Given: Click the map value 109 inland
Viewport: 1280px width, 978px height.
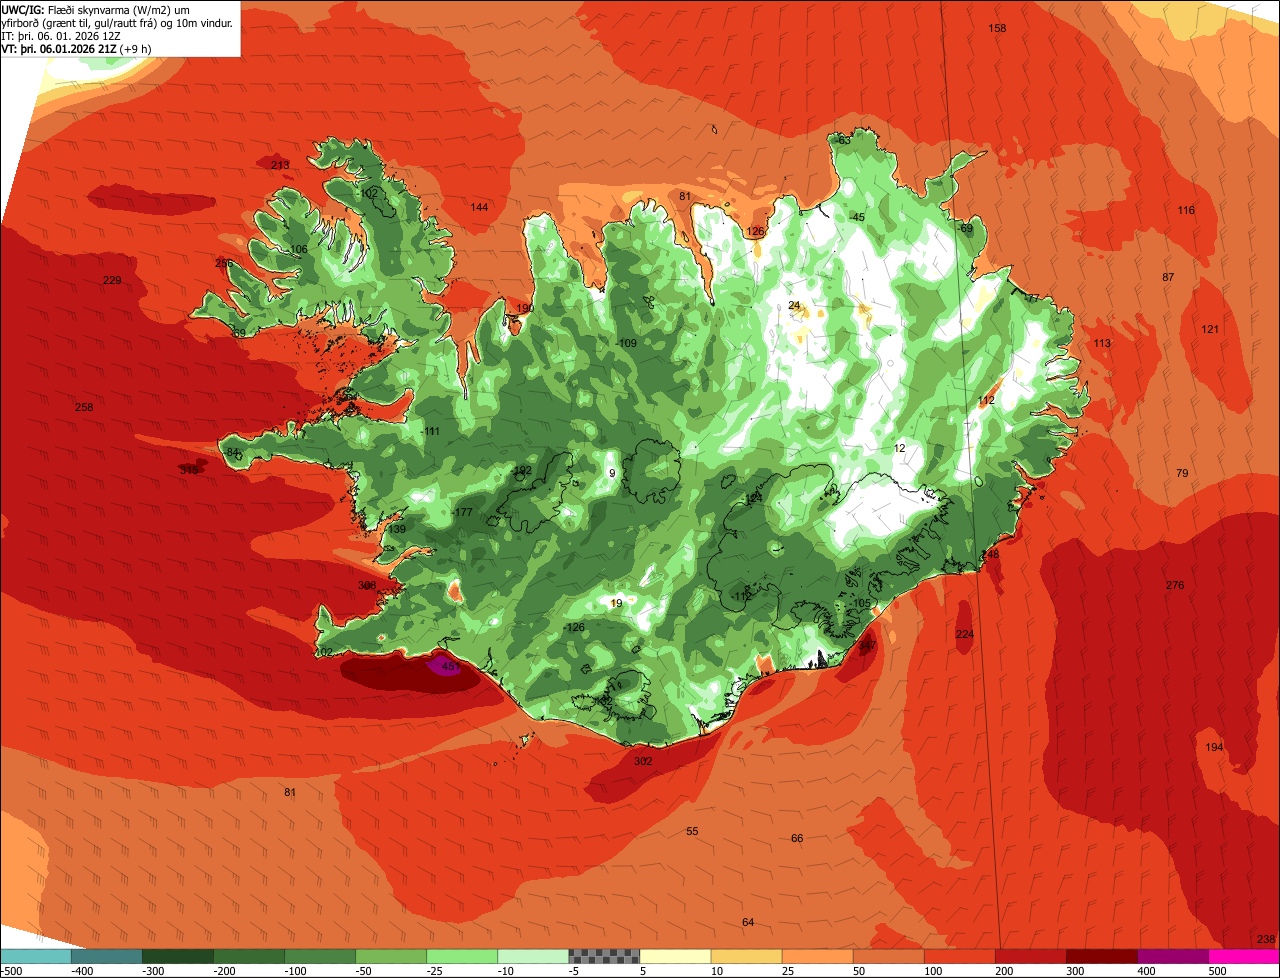Looking at the screenshot, I should (628, 343).
